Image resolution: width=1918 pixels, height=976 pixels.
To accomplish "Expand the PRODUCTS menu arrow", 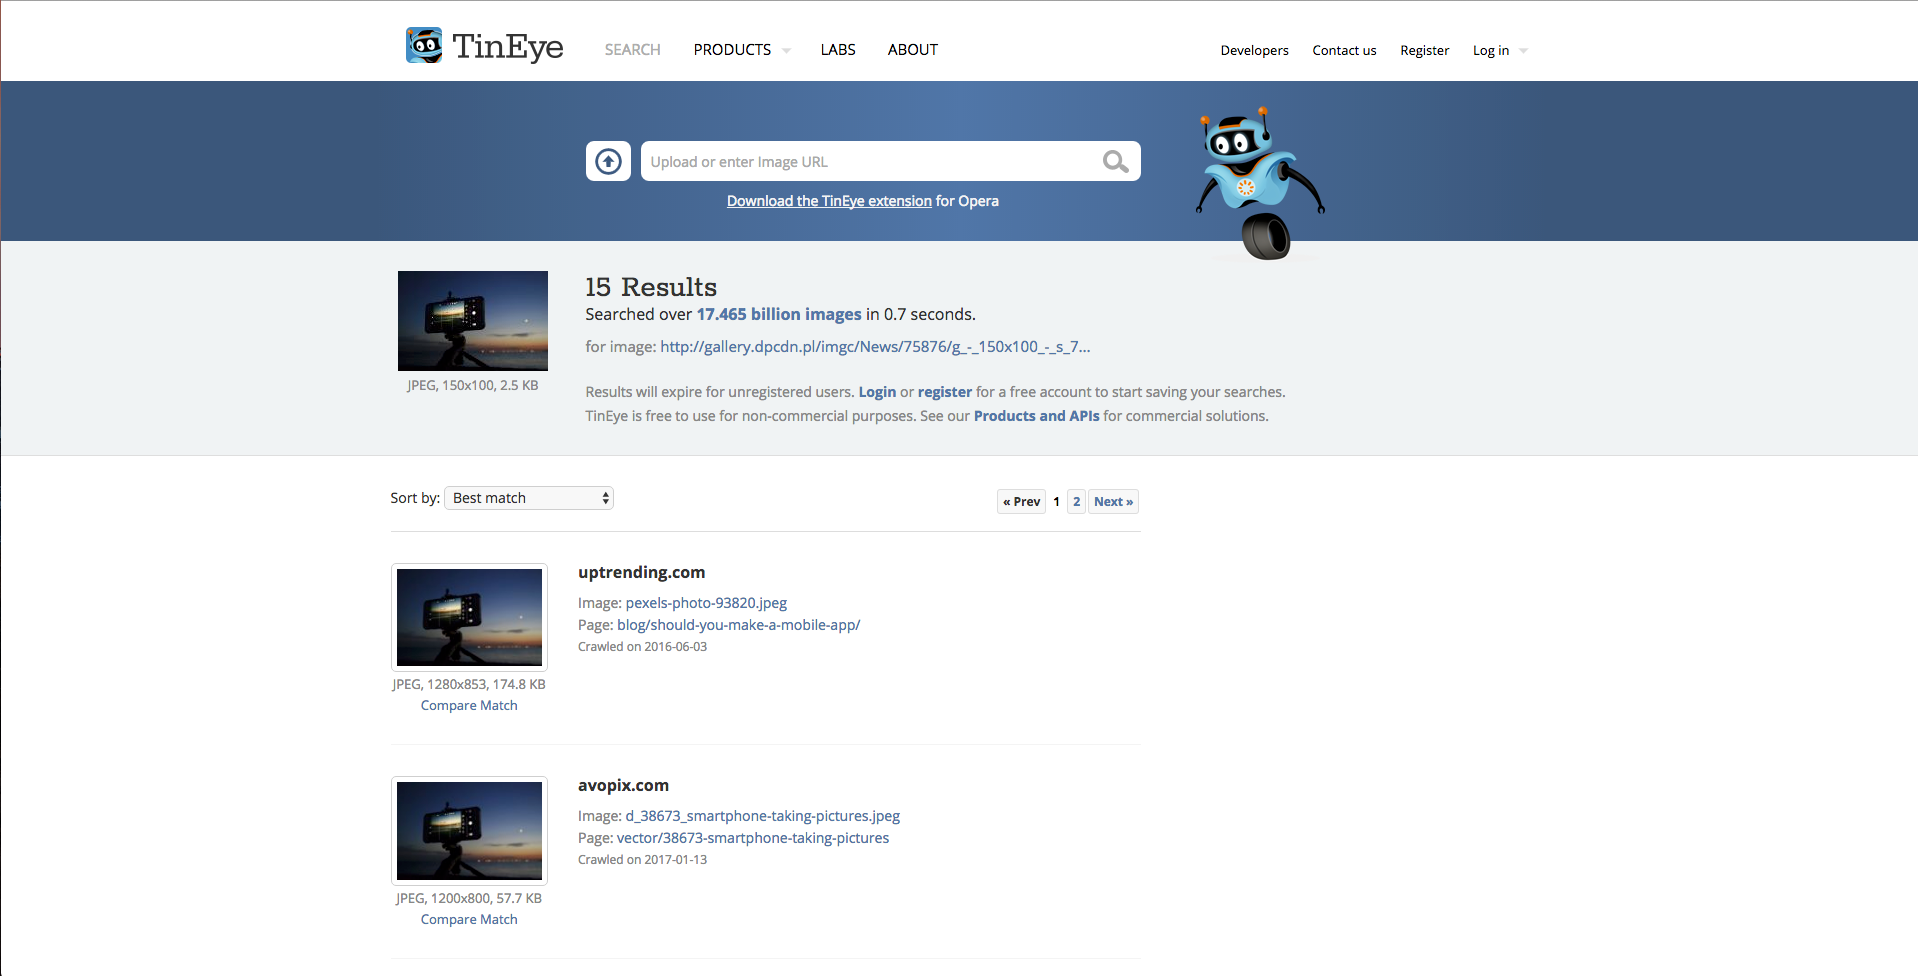I will point(787,51).
